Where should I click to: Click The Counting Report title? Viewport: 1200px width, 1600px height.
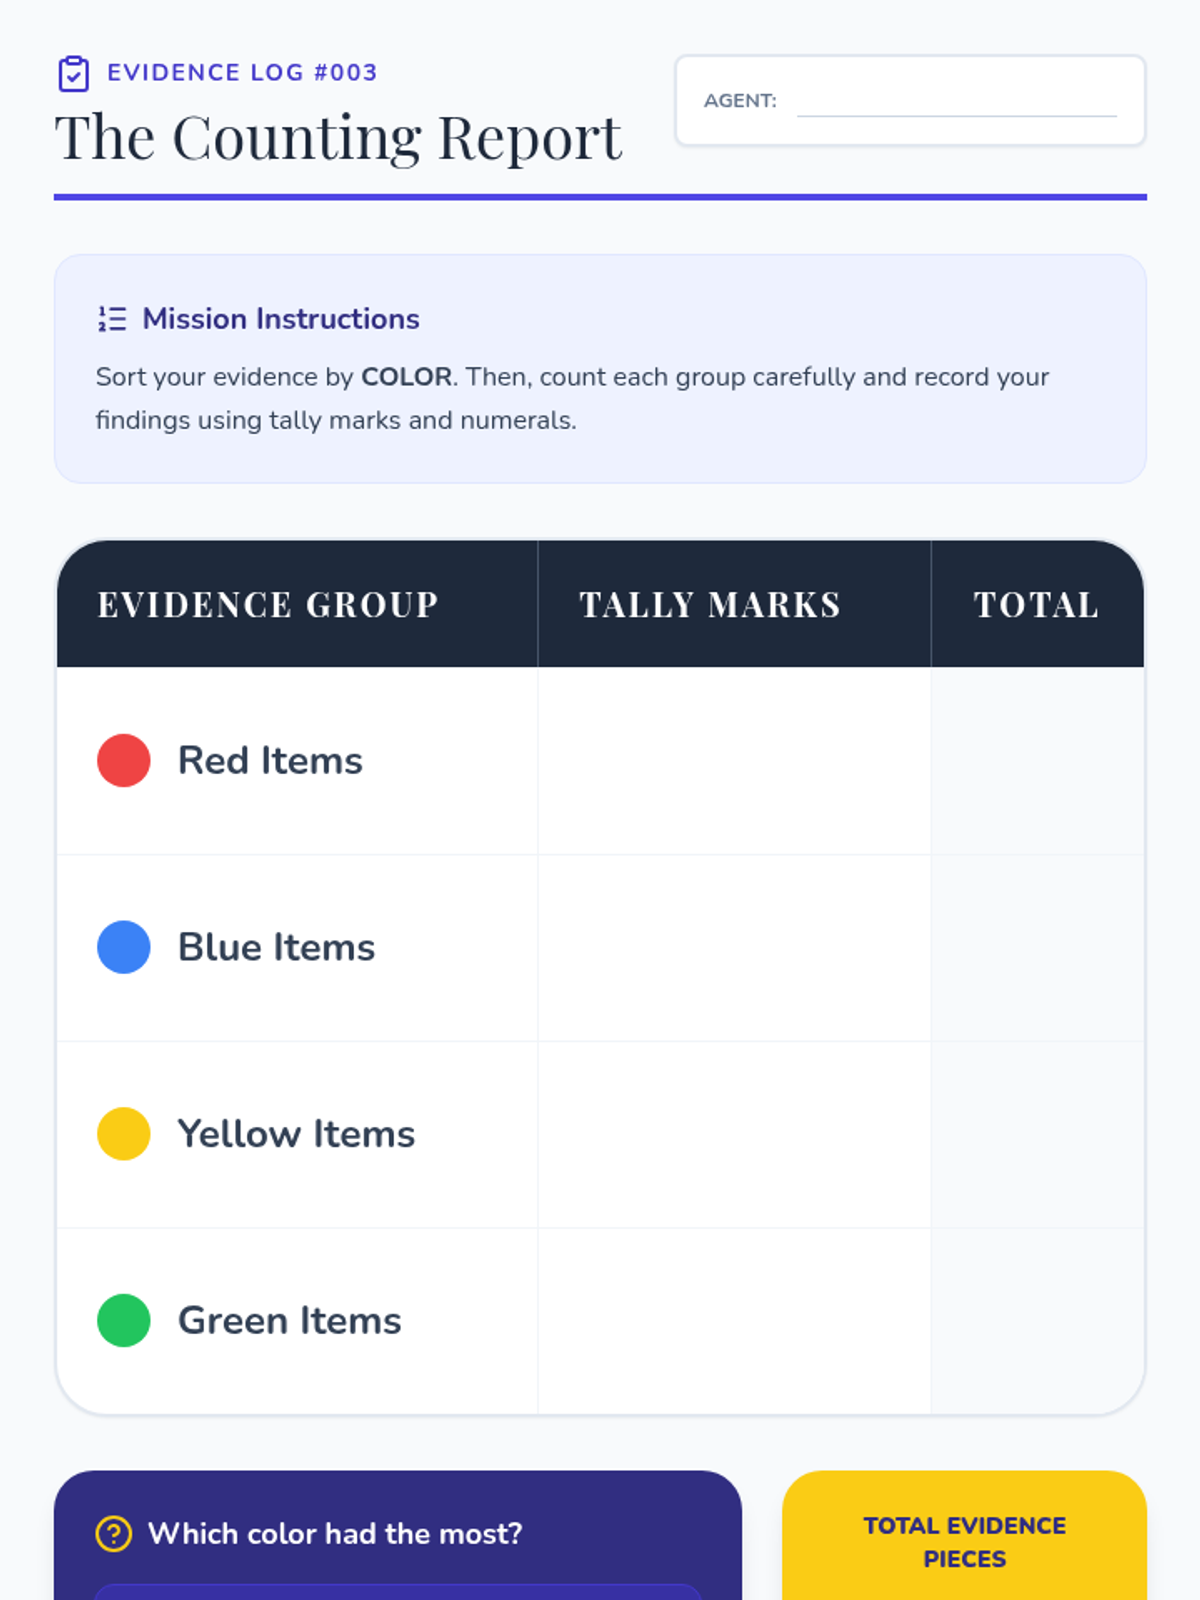[338, 138]
